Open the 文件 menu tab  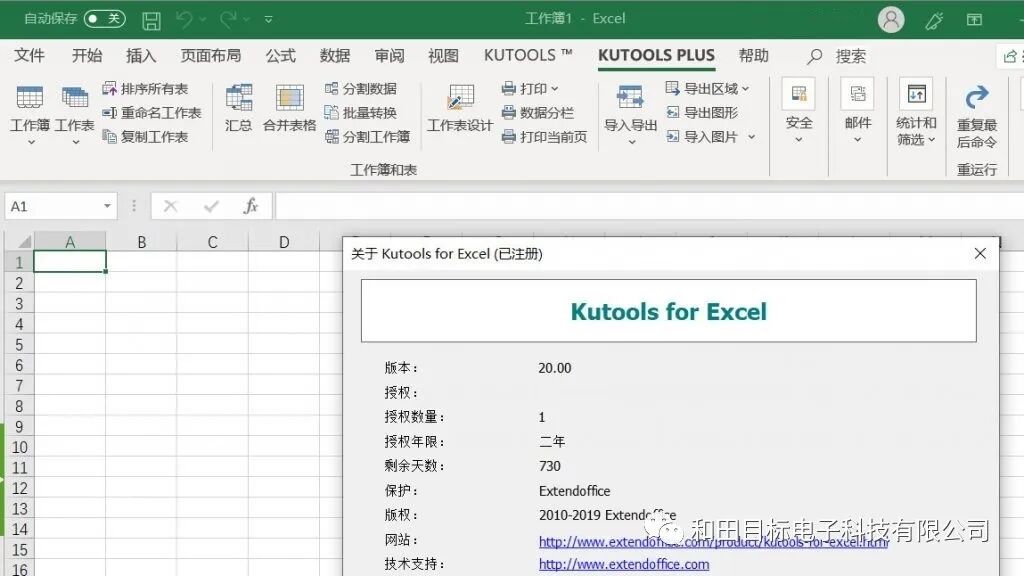[29, 56]
